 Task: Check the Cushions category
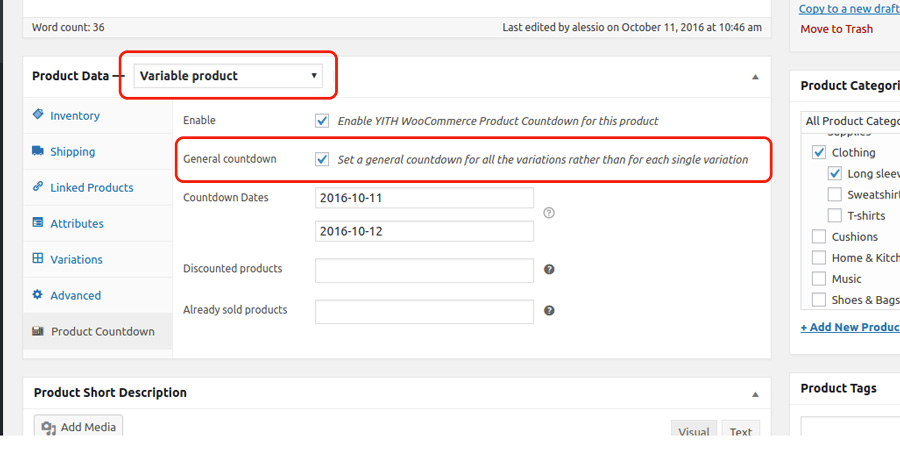(818, 236)
